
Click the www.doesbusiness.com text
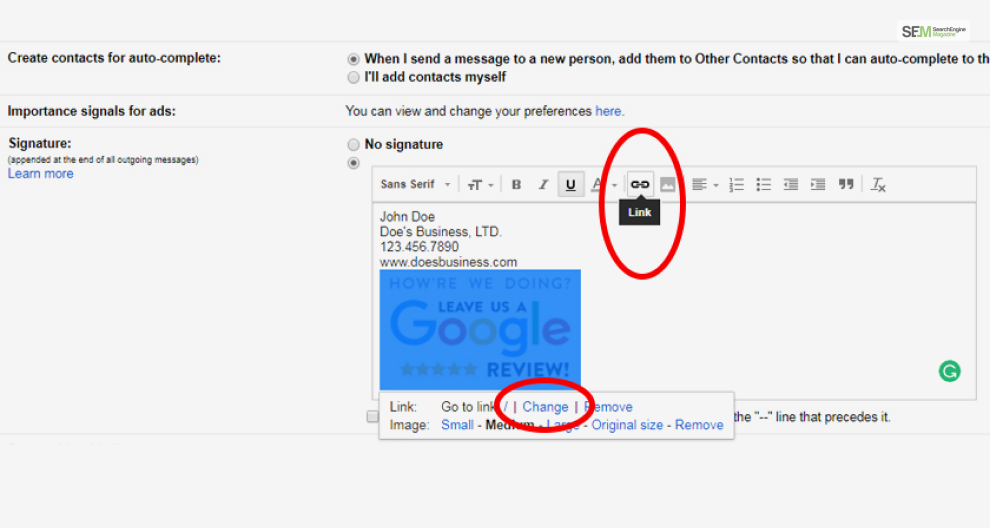[x=448, y=262]
